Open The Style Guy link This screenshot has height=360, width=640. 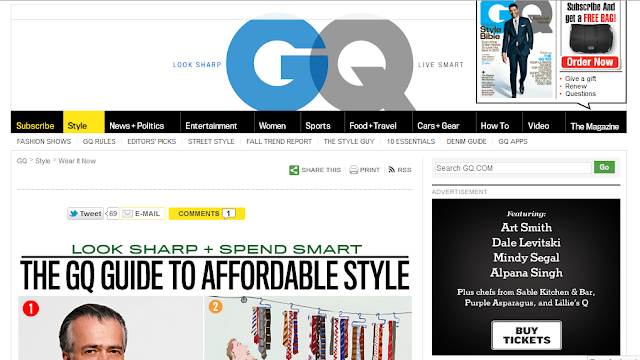(349, 142)
